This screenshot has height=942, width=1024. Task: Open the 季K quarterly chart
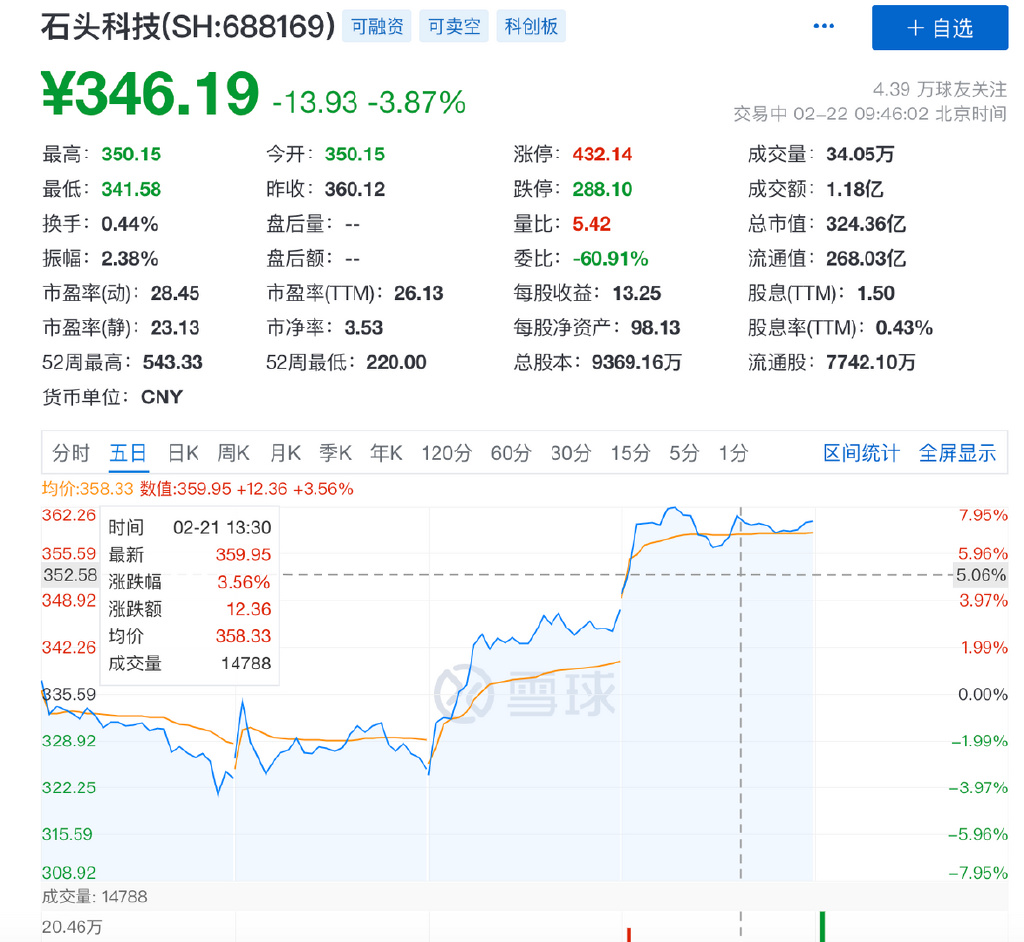(336, 453)
